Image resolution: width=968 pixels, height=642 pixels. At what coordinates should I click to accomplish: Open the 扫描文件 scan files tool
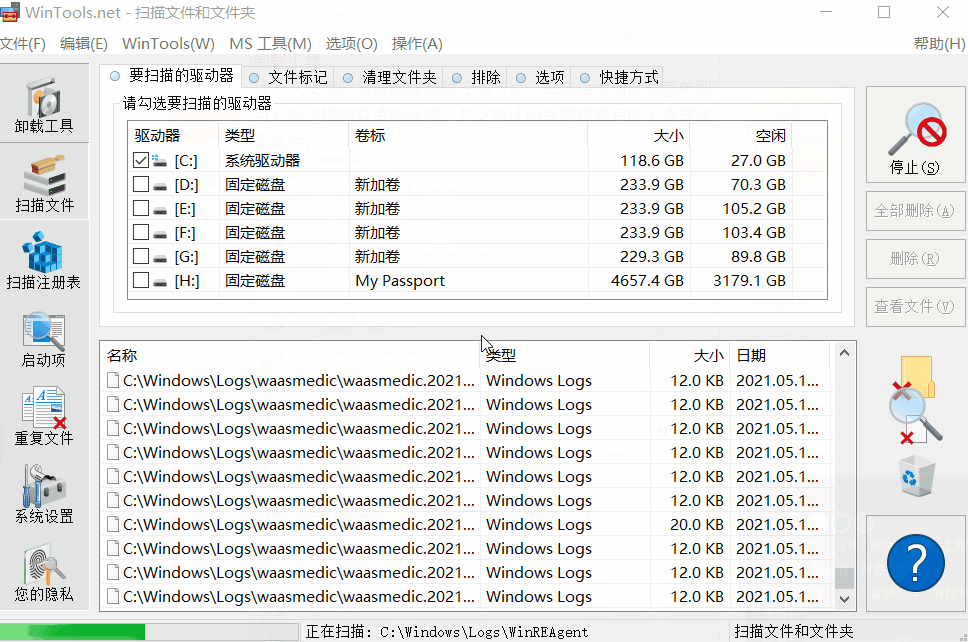44,183
